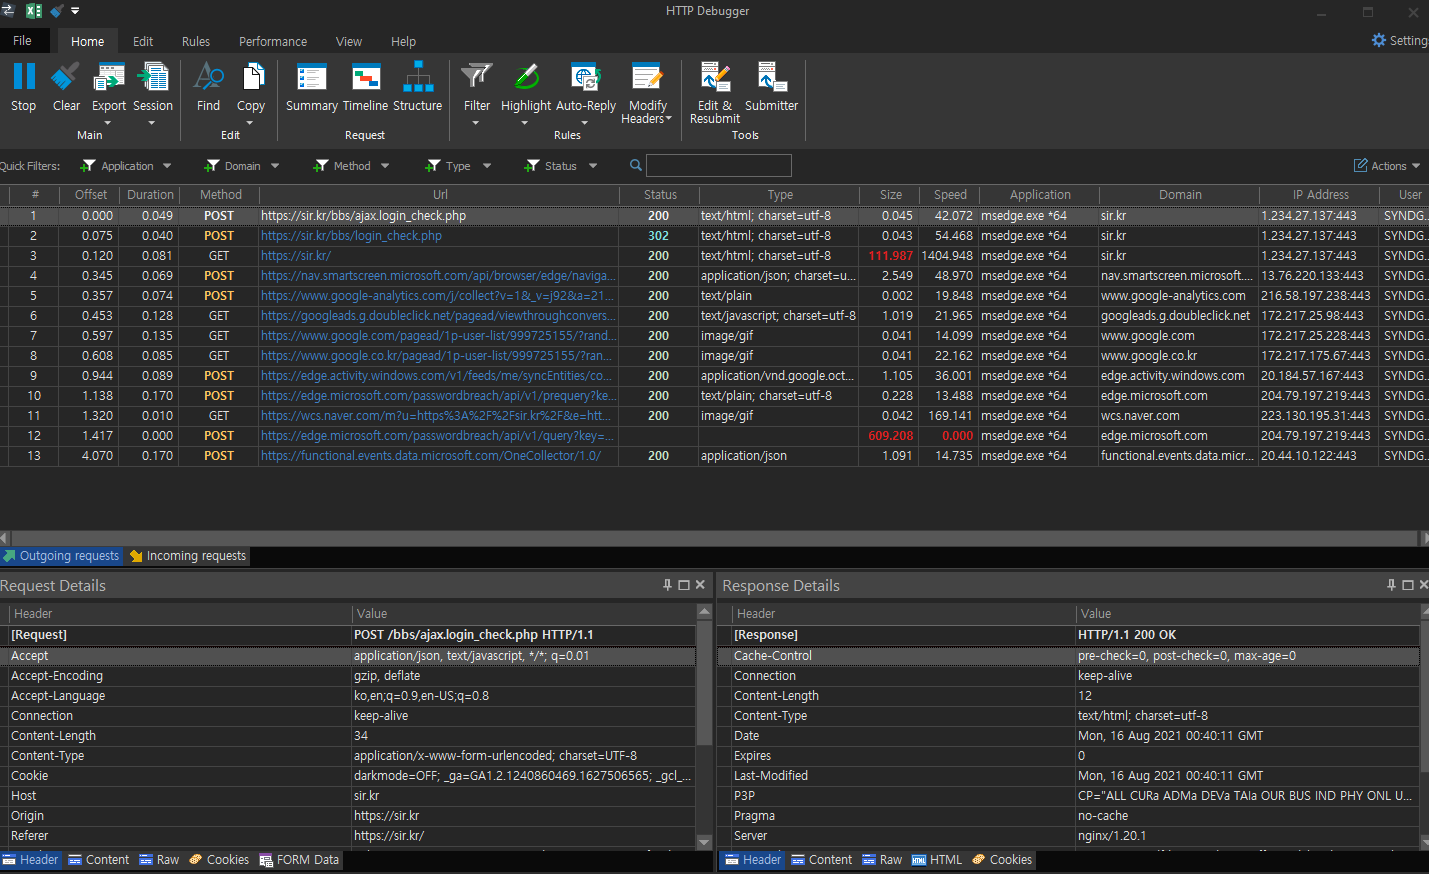Expand the Method quick filter dropdown
The height and width of the screenshot is (874, 1429).
385,166
